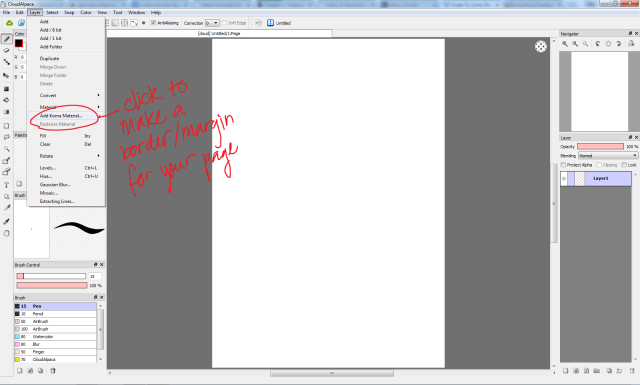The height and width of the screenshot is (385, 640).
Task: Select the Pencil brush in list
Action: click(56, 314)
